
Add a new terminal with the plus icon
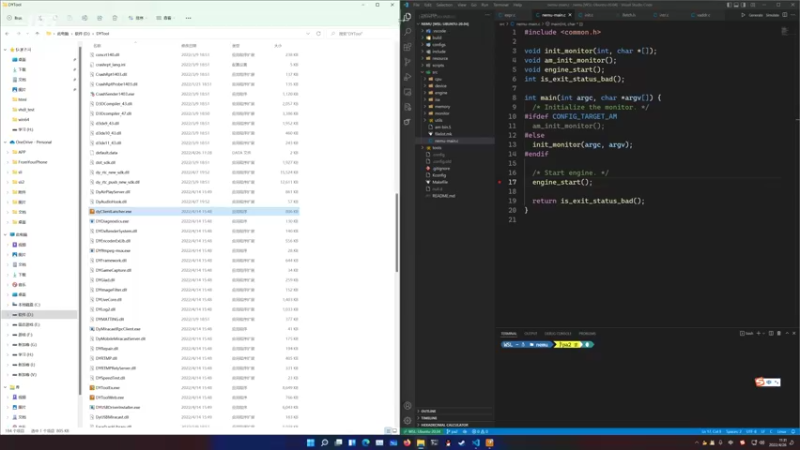pos(758,333)
